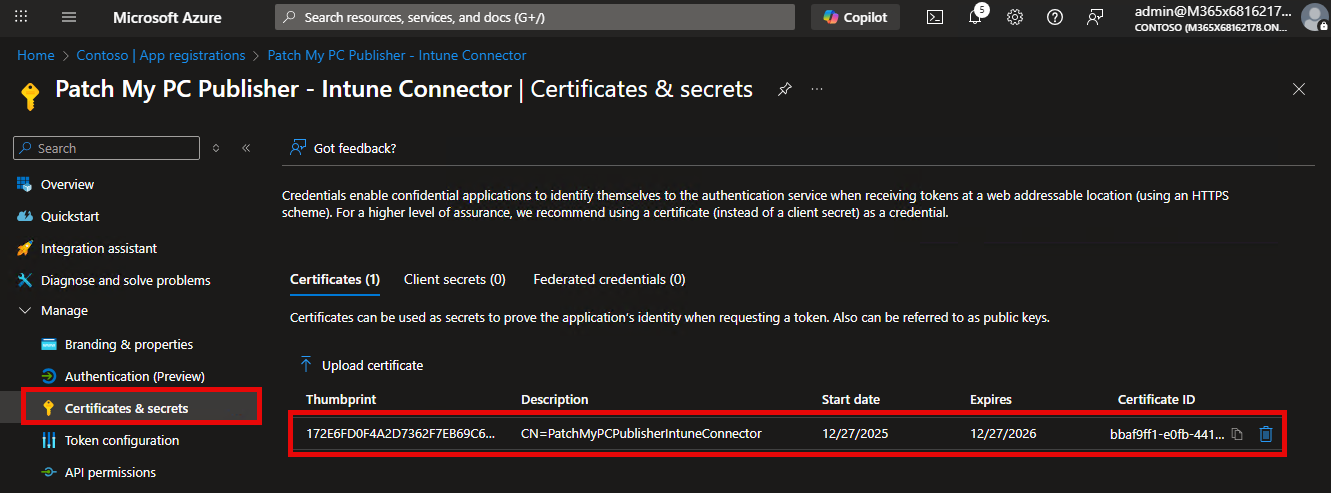Open Token configuration
The height and width of the screenshot is (493, 1331).
(x=122, y=440)
